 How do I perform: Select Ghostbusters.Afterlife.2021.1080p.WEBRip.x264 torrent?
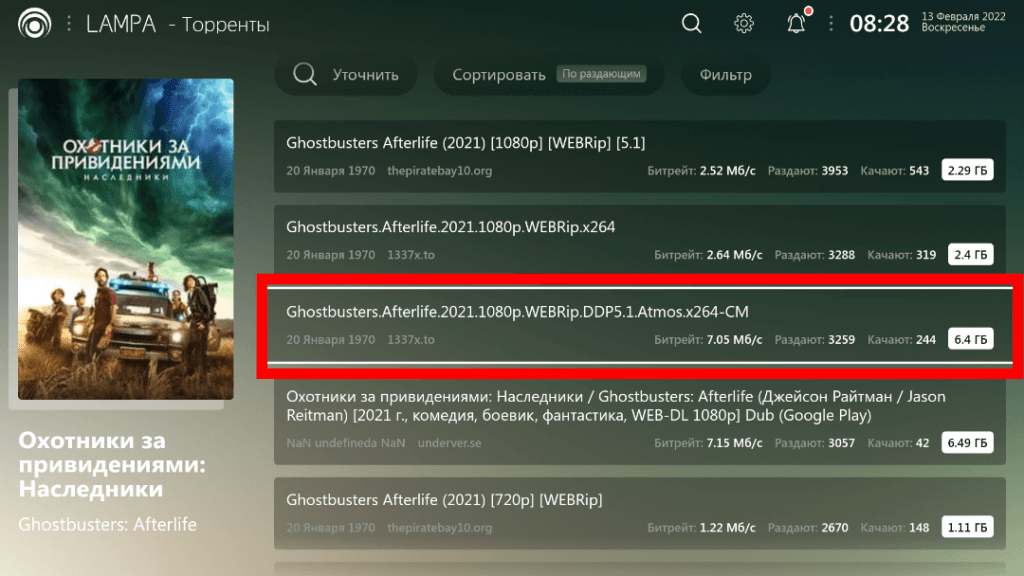coord(640,240)
